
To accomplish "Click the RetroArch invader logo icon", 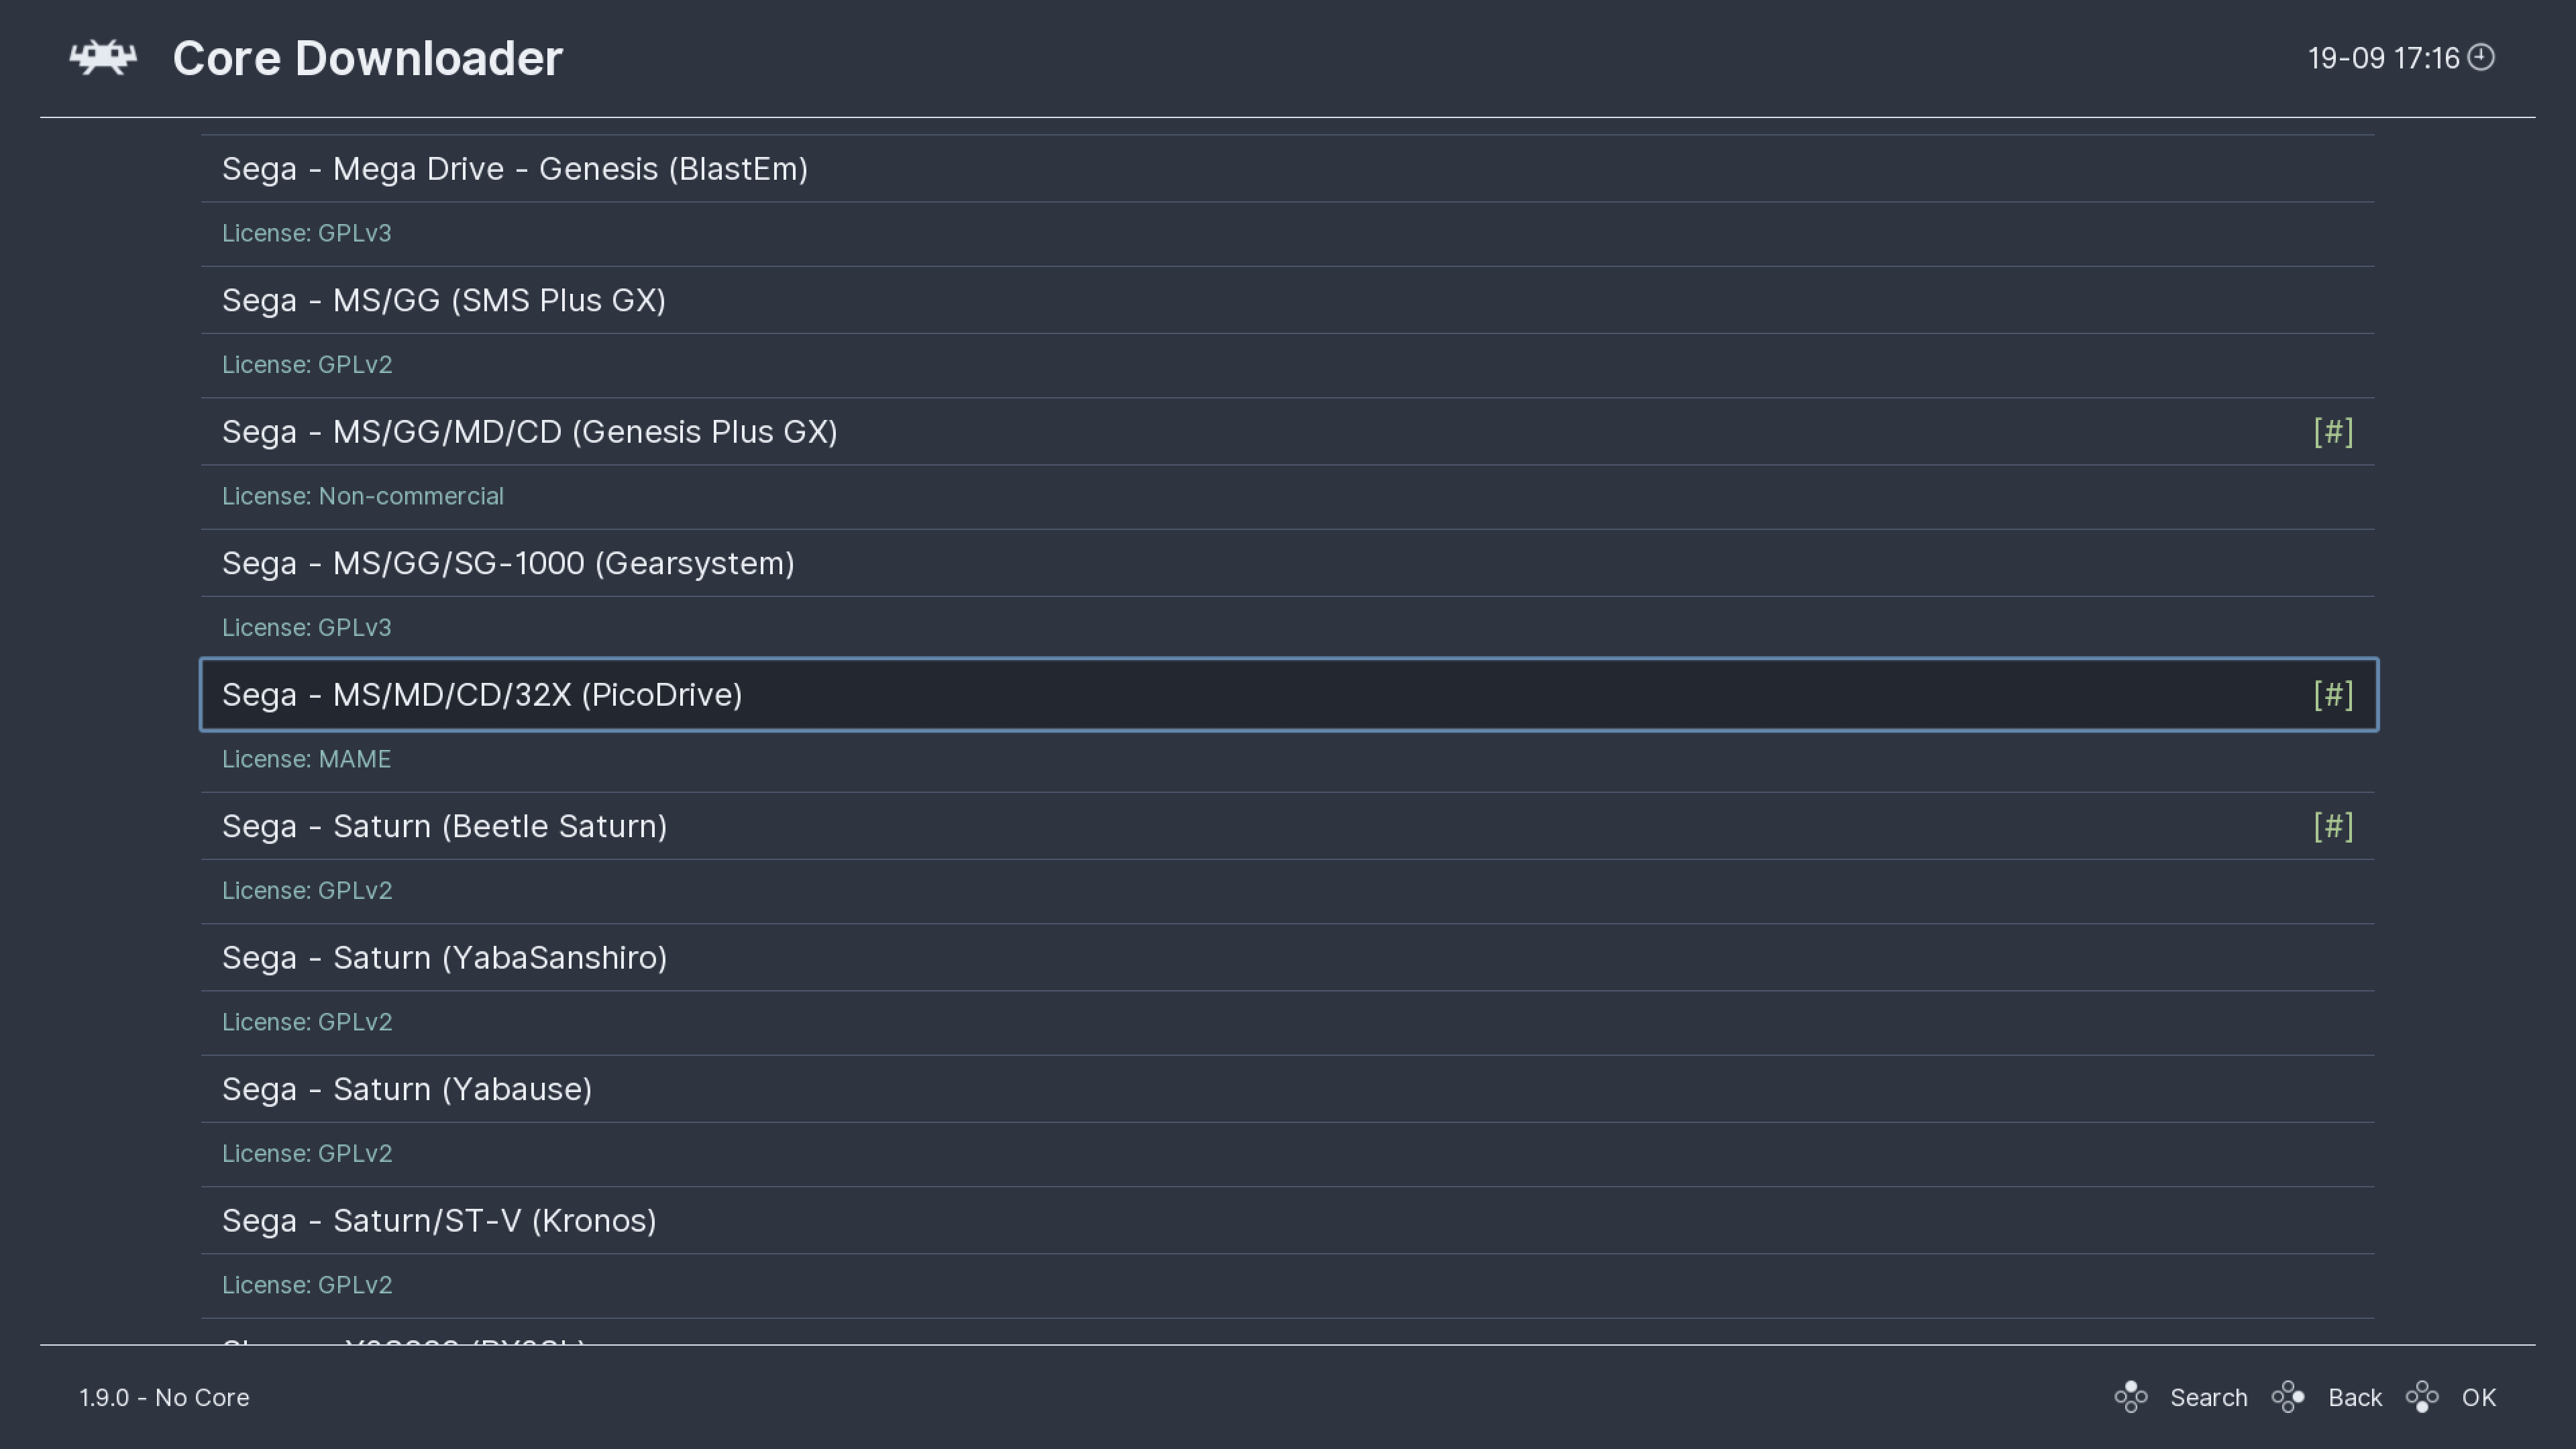I will point(103,58).
